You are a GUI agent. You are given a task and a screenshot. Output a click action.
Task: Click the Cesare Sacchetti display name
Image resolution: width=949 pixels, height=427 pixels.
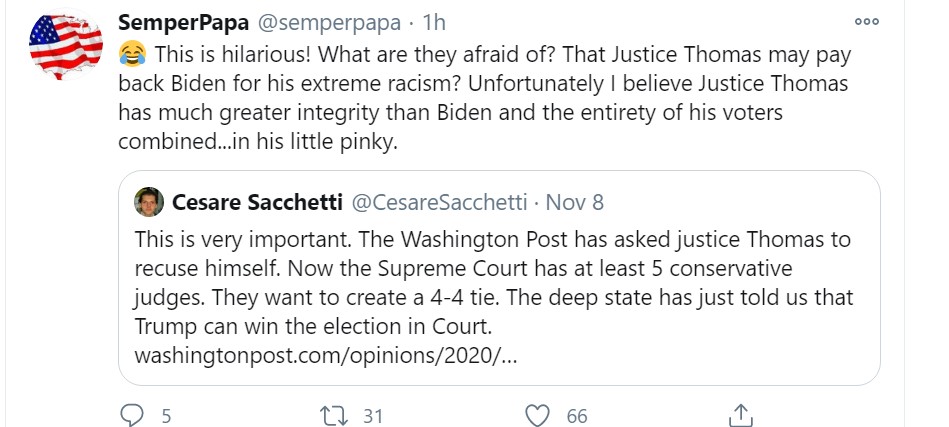point(256,202)
